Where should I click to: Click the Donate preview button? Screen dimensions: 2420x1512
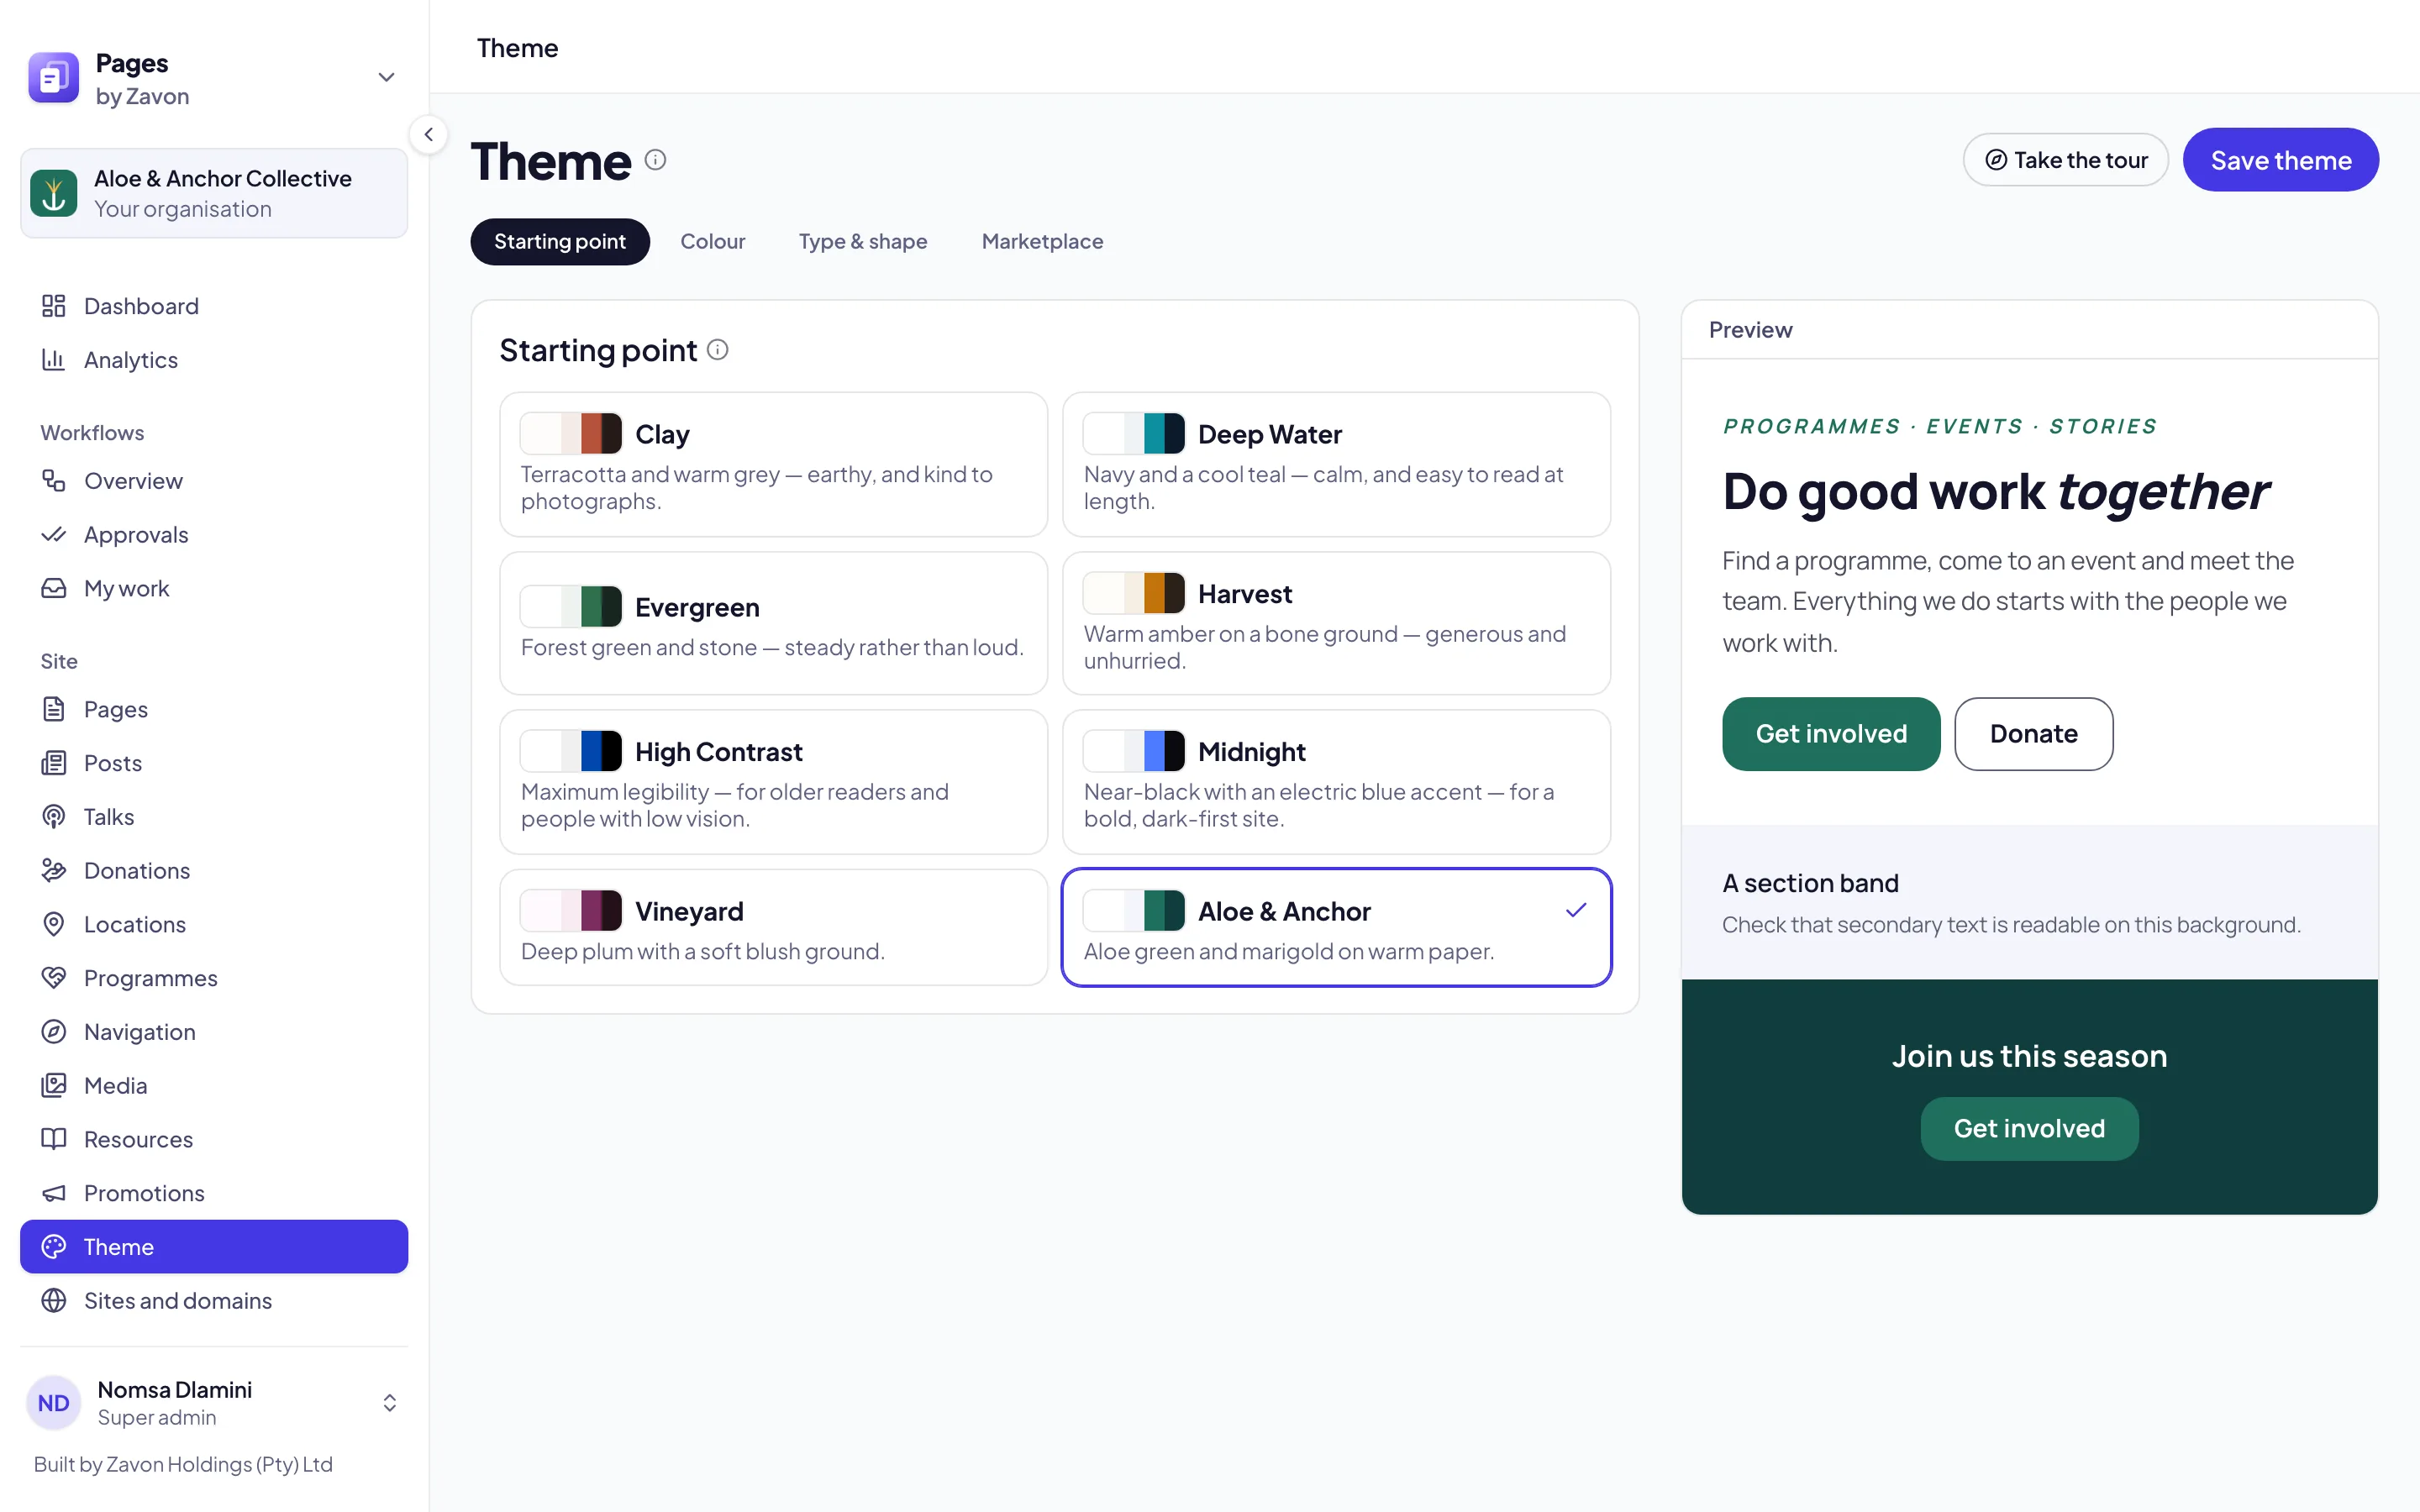pyautogui.click(x=2033, y=734)
